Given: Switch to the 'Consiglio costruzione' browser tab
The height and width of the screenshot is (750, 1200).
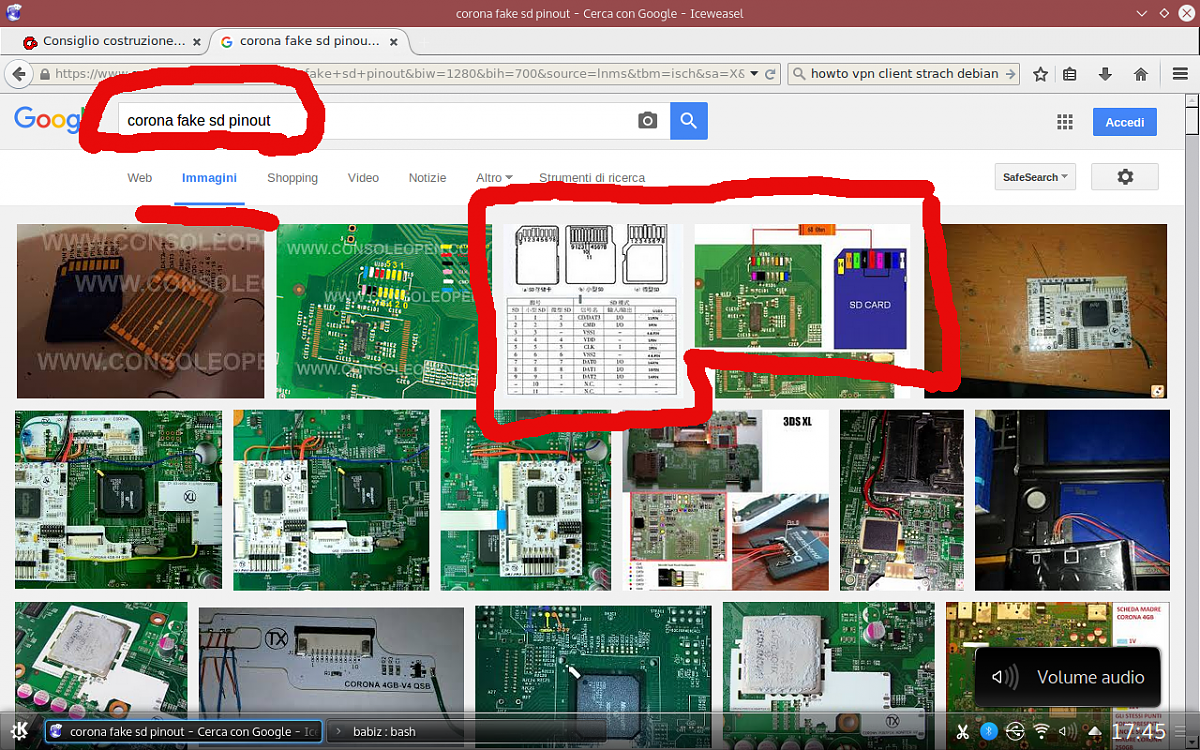Looking at the screenshot, I should [x=112, y=42].
